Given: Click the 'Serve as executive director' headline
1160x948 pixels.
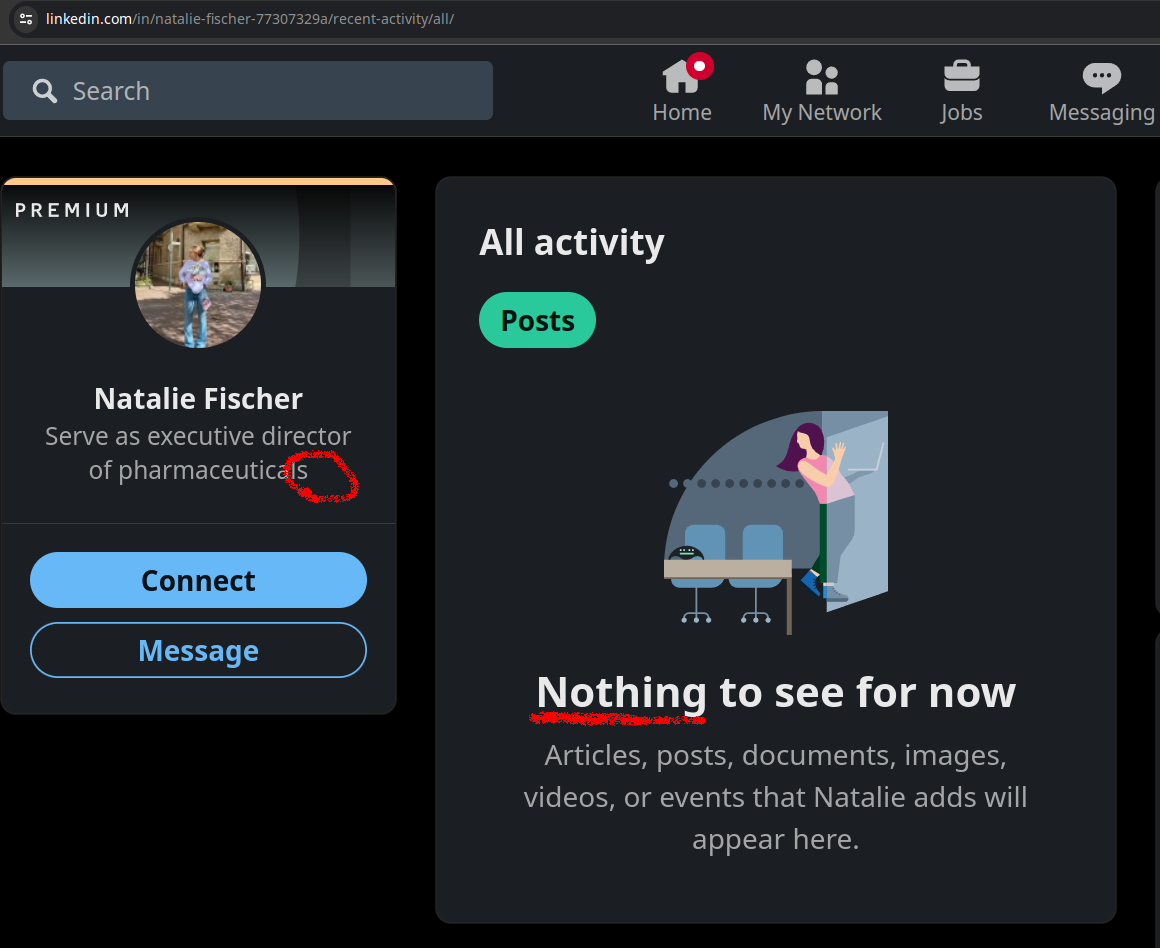Looking at the screenshot, I should 198,453.
